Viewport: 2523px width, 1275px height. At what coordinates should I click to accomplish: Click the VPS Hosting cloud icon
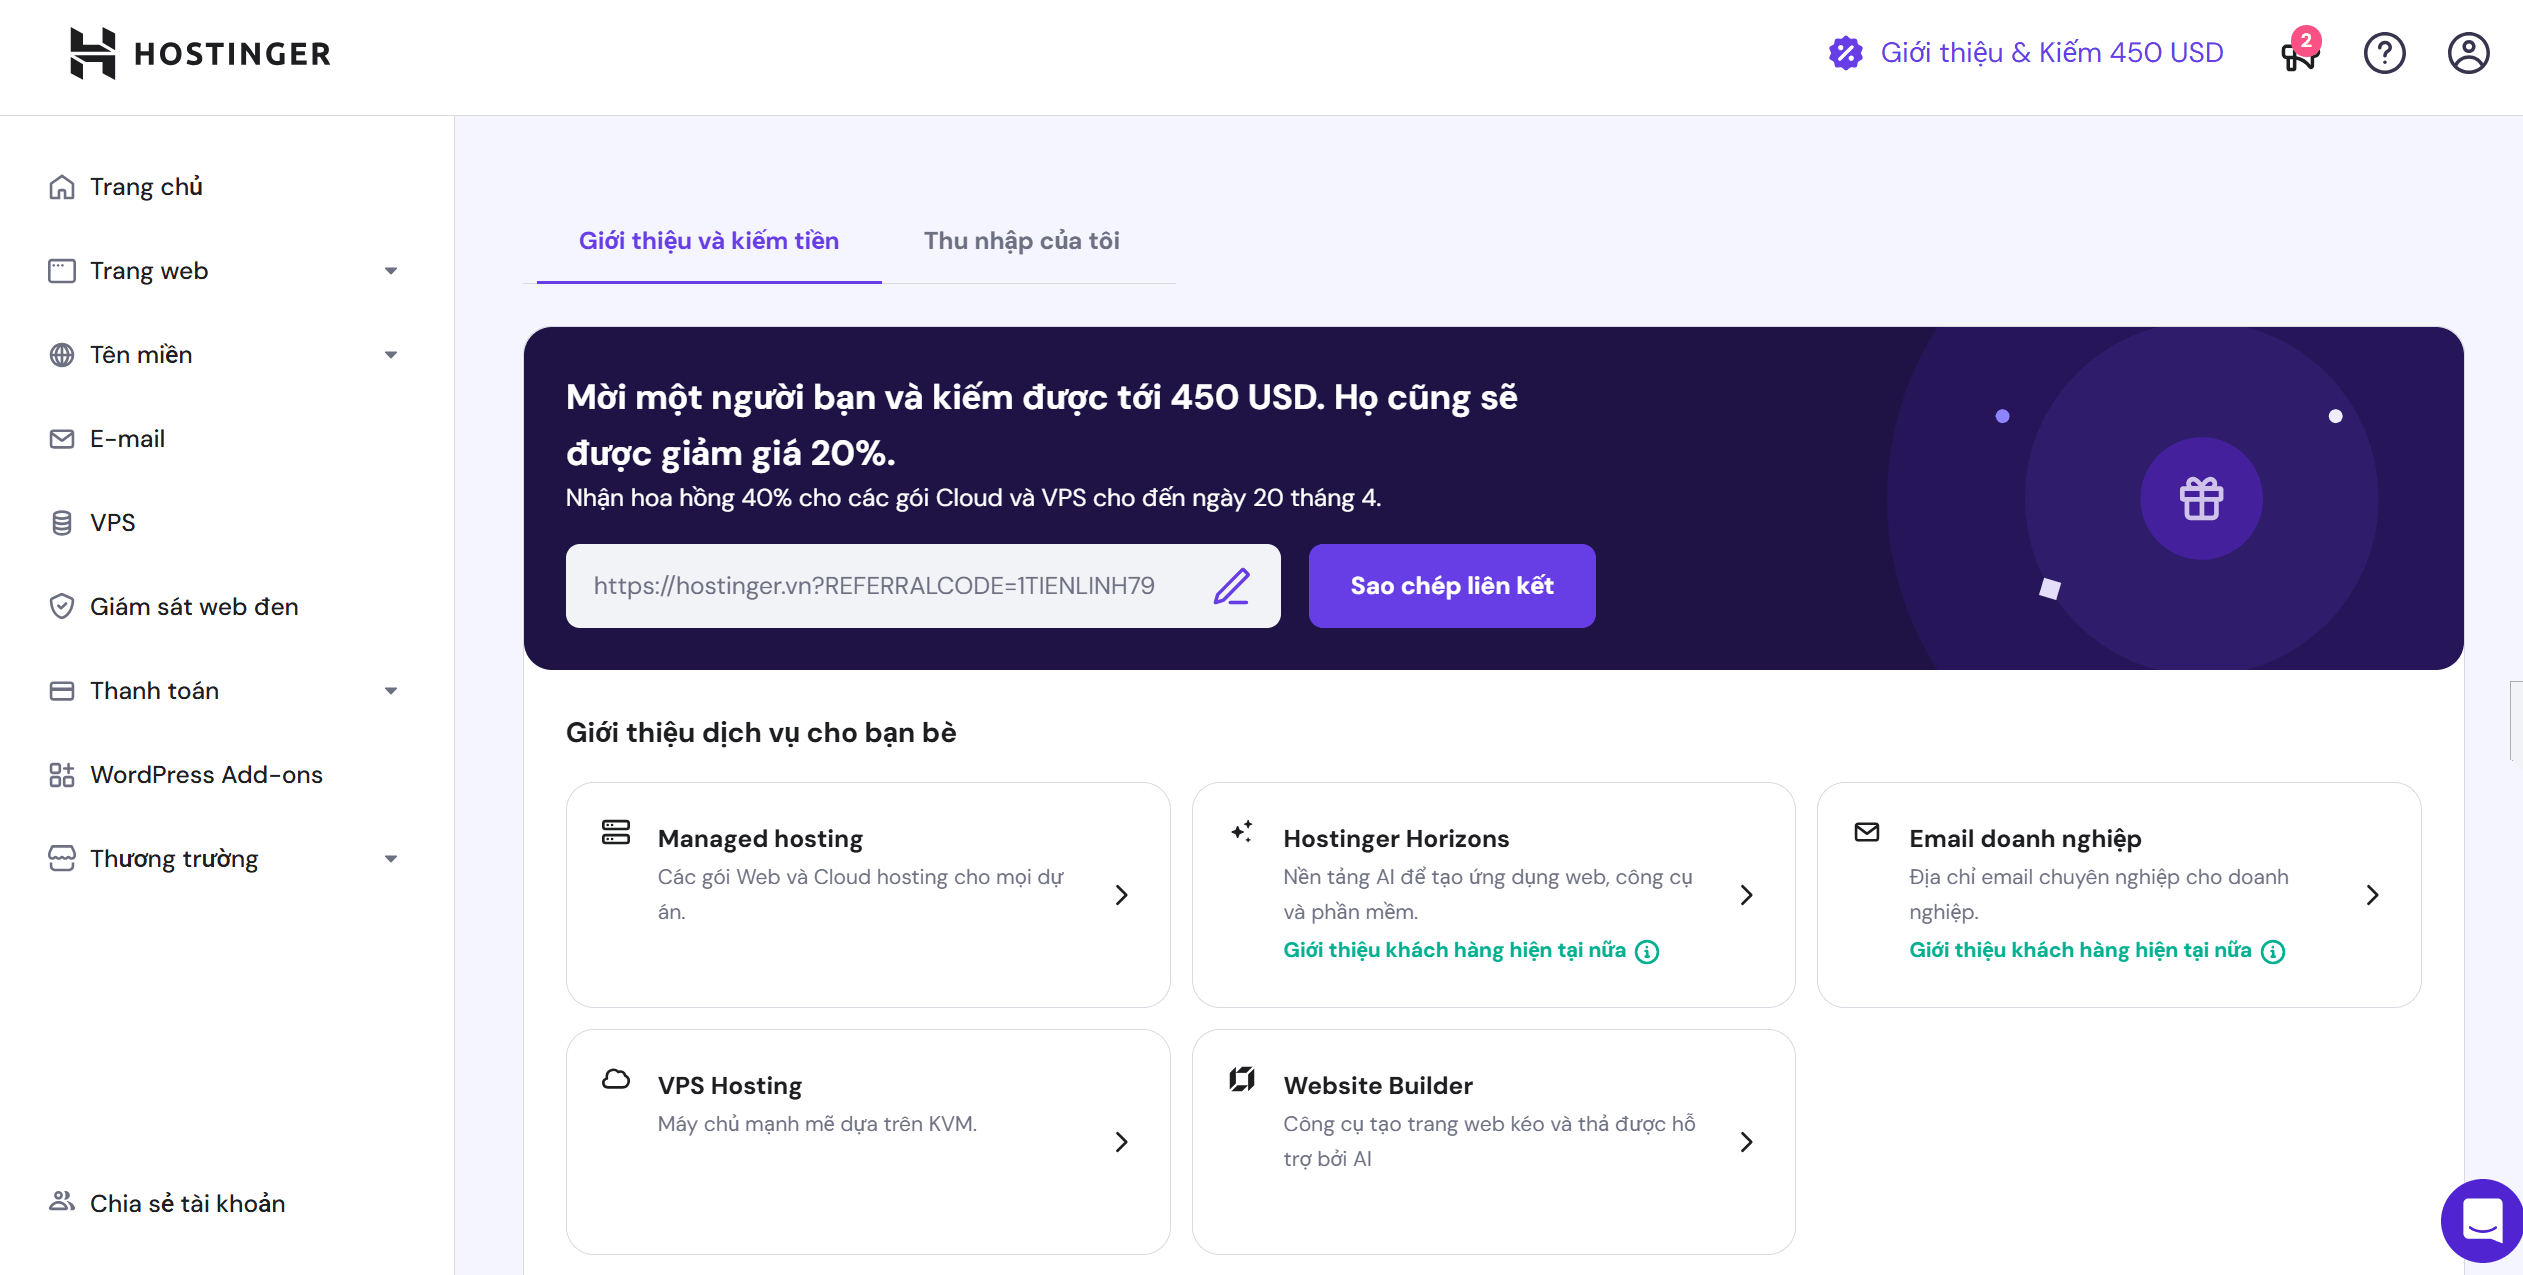616,1079
